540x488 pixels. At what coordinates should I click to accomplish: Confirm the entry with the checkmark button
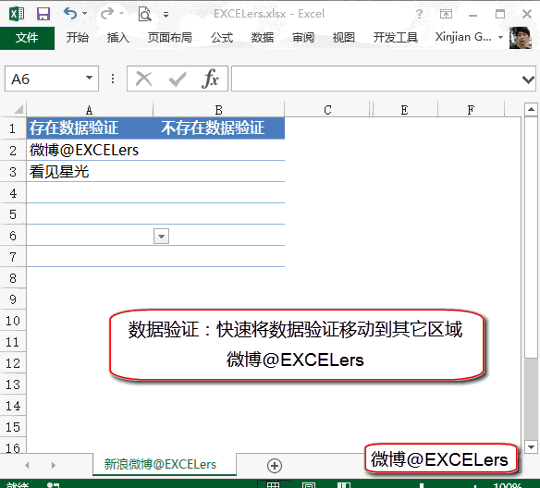coord(177,79)
